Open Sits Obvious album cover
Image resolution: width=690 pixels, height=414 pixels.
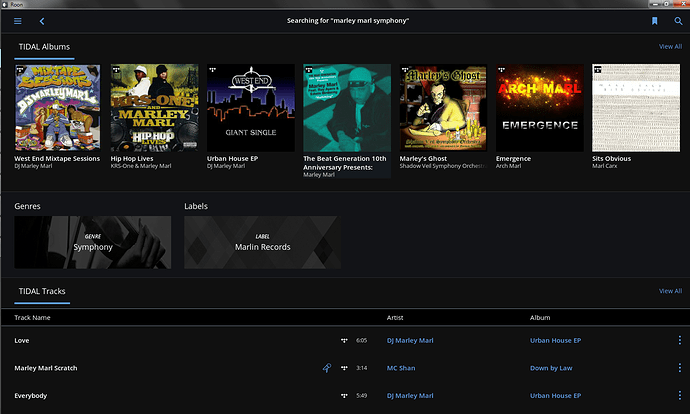[x=636, y=108]
